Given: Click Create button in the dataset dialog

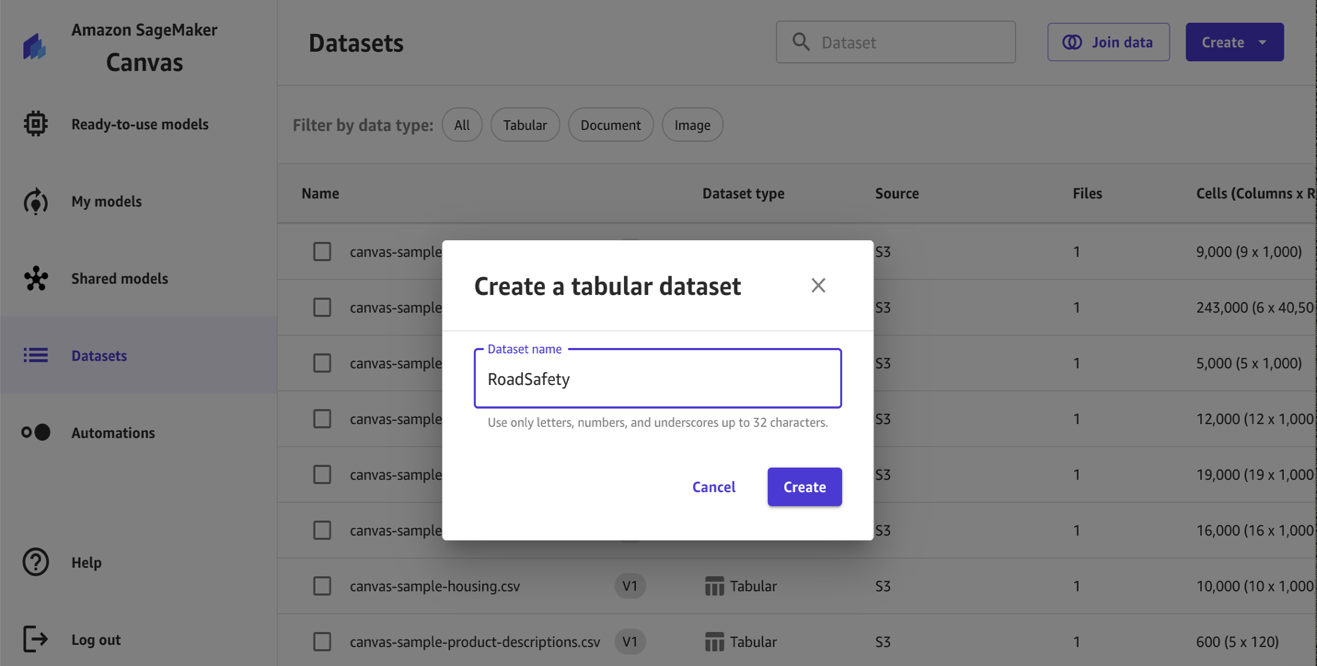Looking at the screenshot, I should point(805,487).
